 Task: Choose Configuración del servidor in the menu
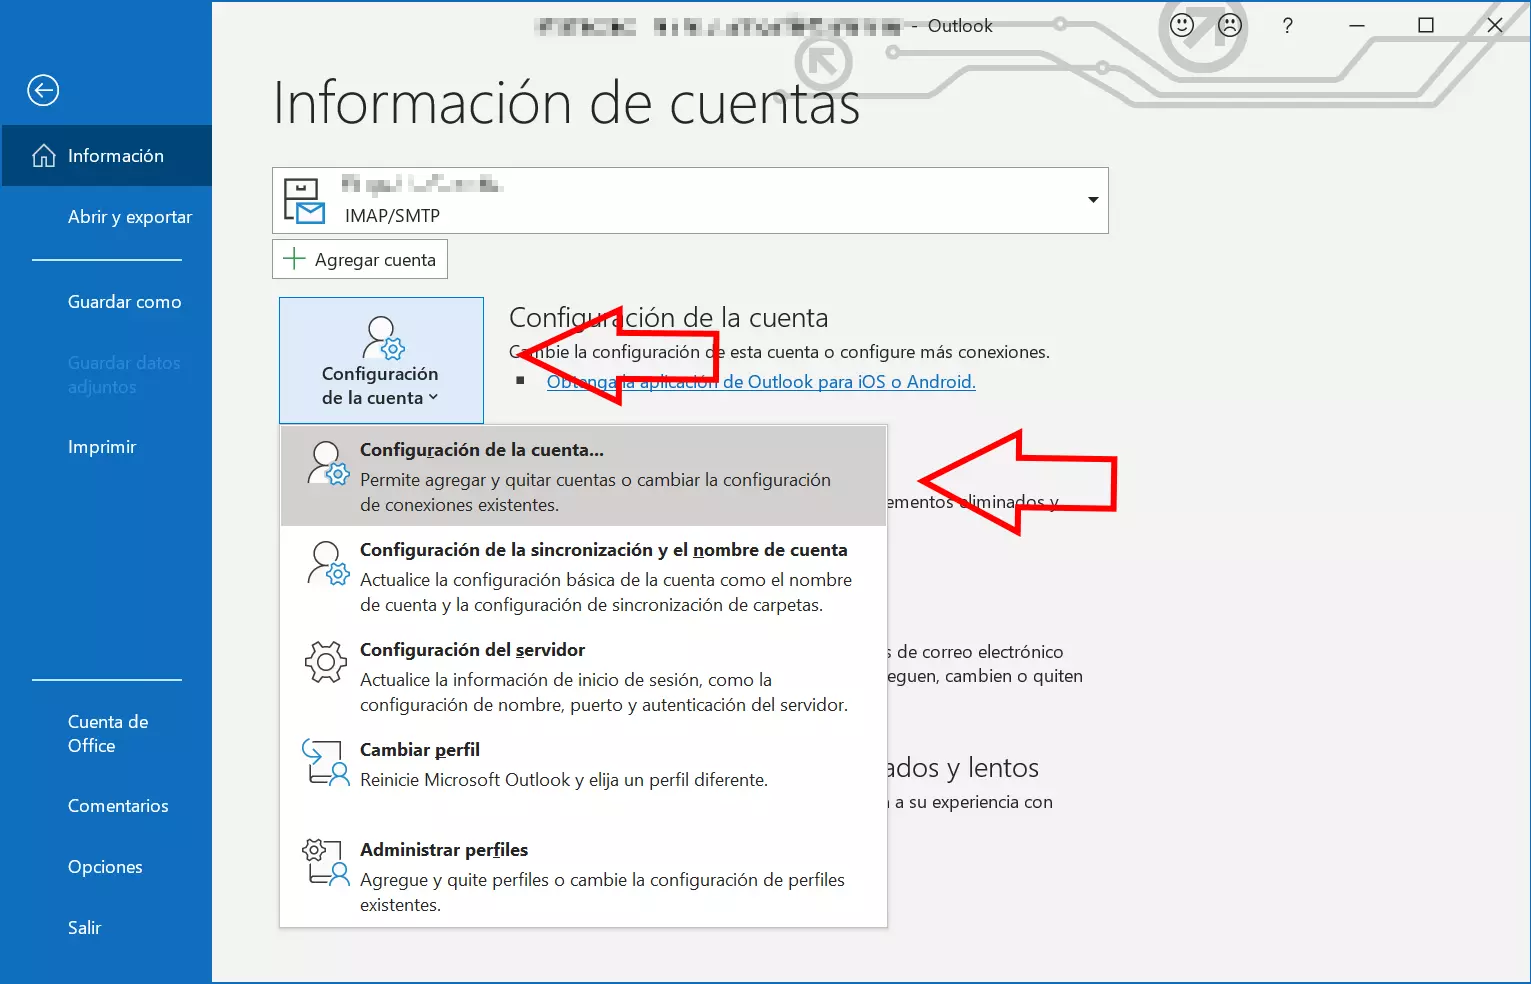472,650
